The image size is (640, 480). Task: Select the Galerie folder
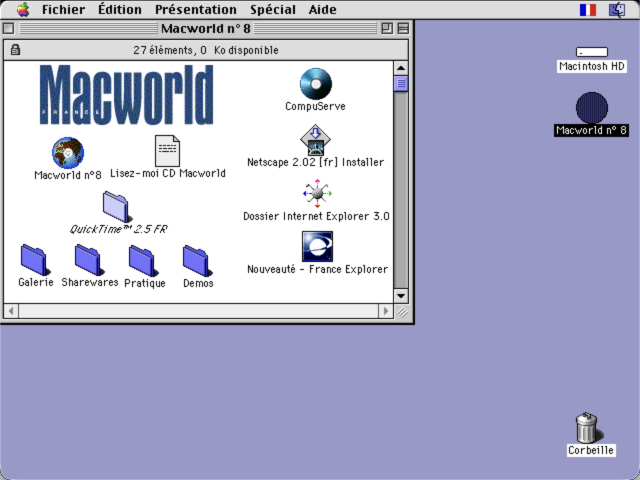click(x=35, y=260)
